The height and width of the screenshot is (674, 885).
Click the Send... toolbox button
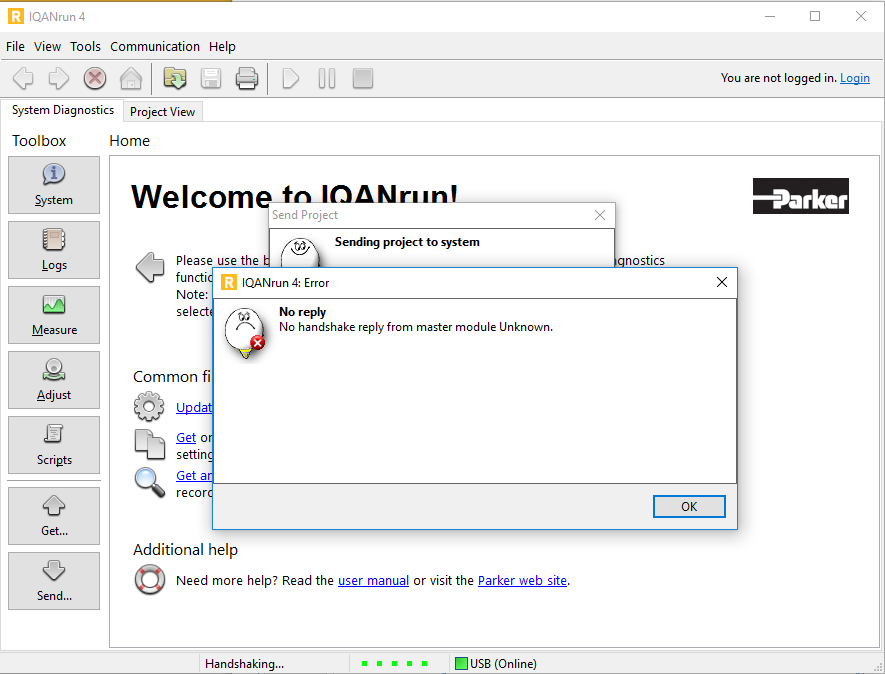[54, 581]
